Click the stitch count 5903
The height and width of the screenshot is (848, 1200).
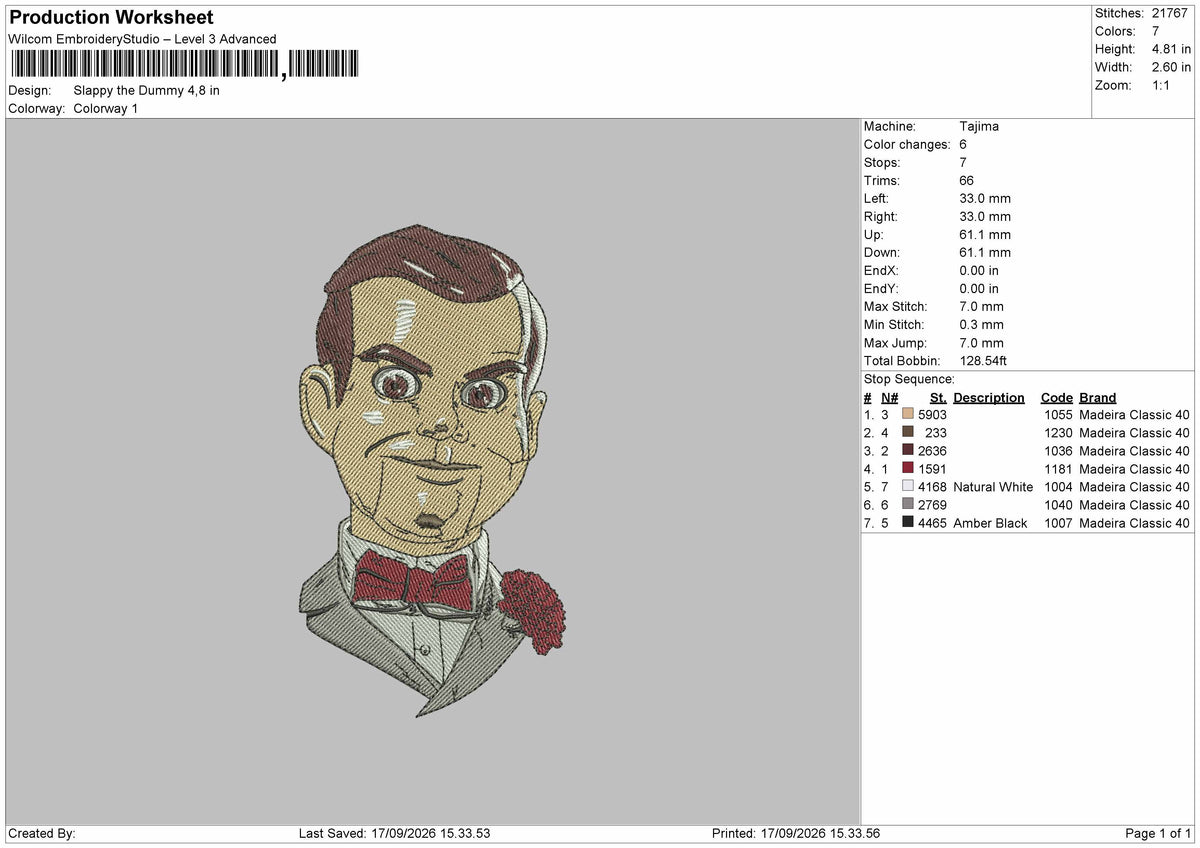(932, 414)
